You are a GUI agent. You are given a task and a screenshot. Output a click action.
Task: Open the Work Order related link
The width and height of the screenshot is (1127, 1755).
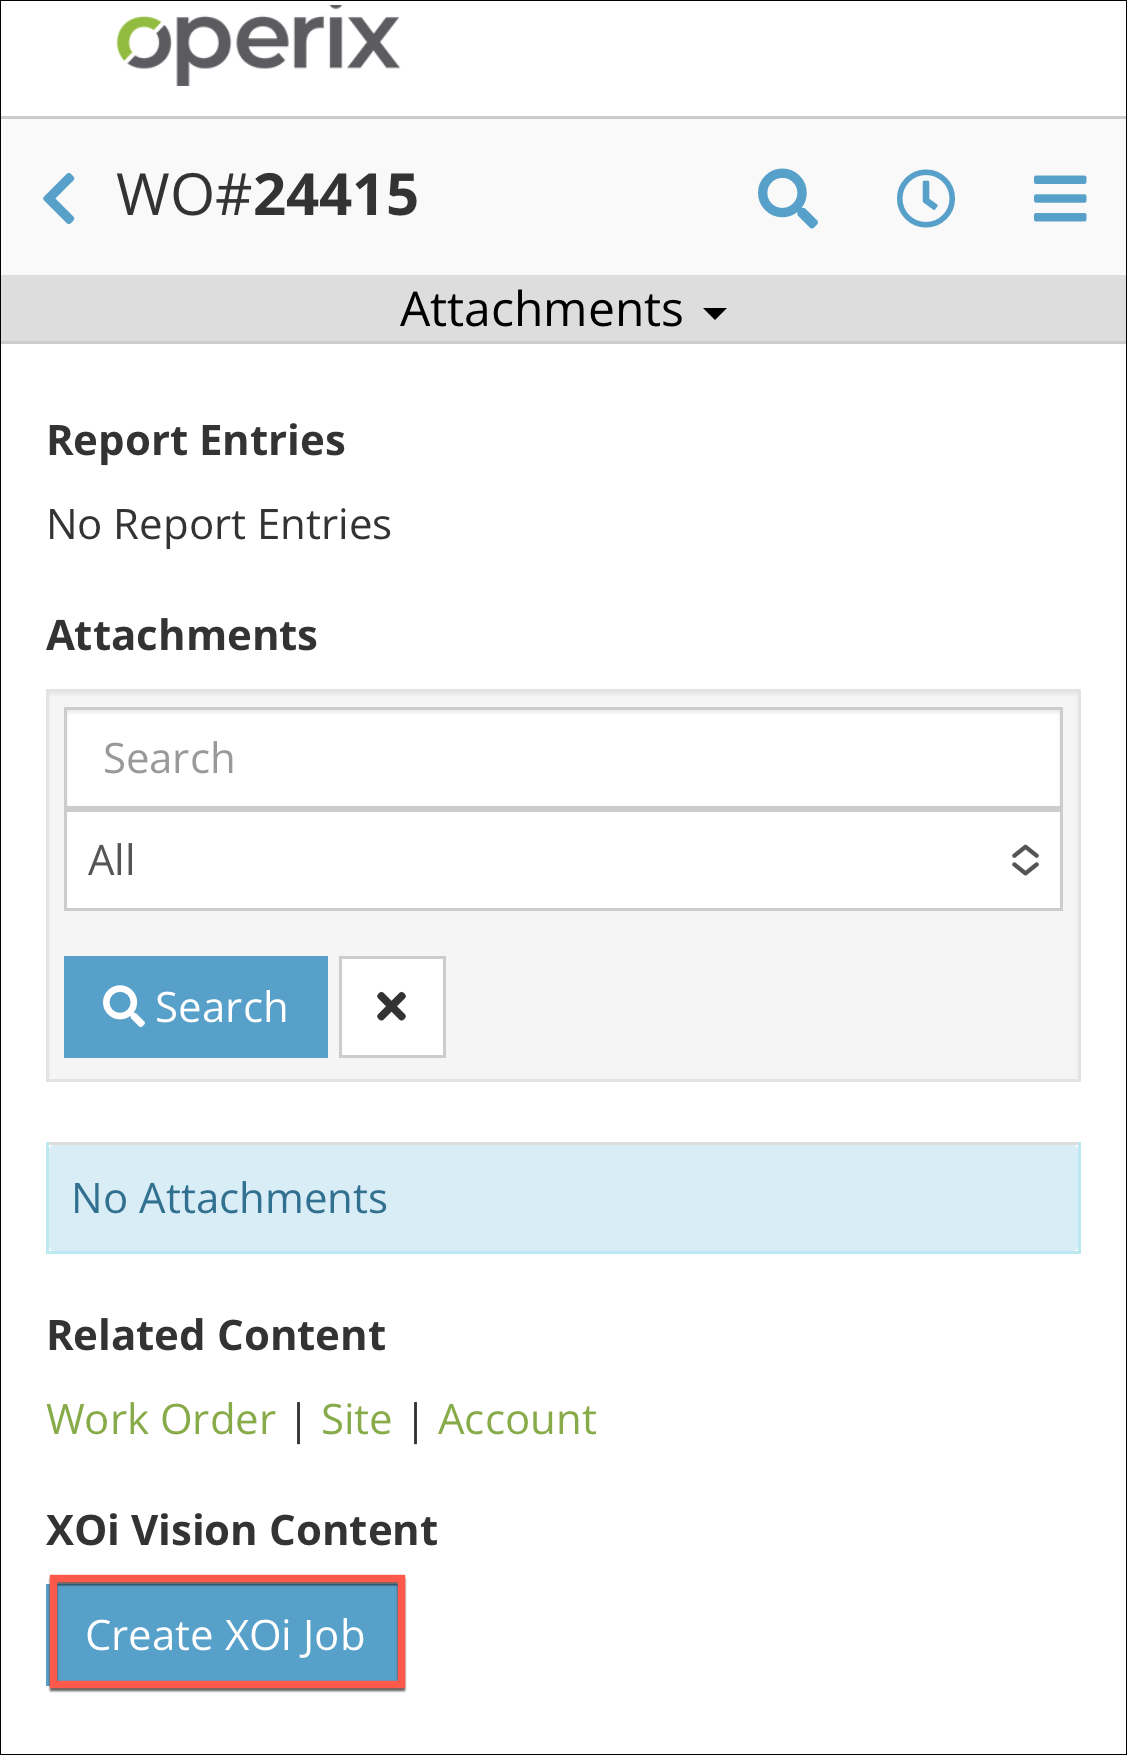[x=161, y=1420]
